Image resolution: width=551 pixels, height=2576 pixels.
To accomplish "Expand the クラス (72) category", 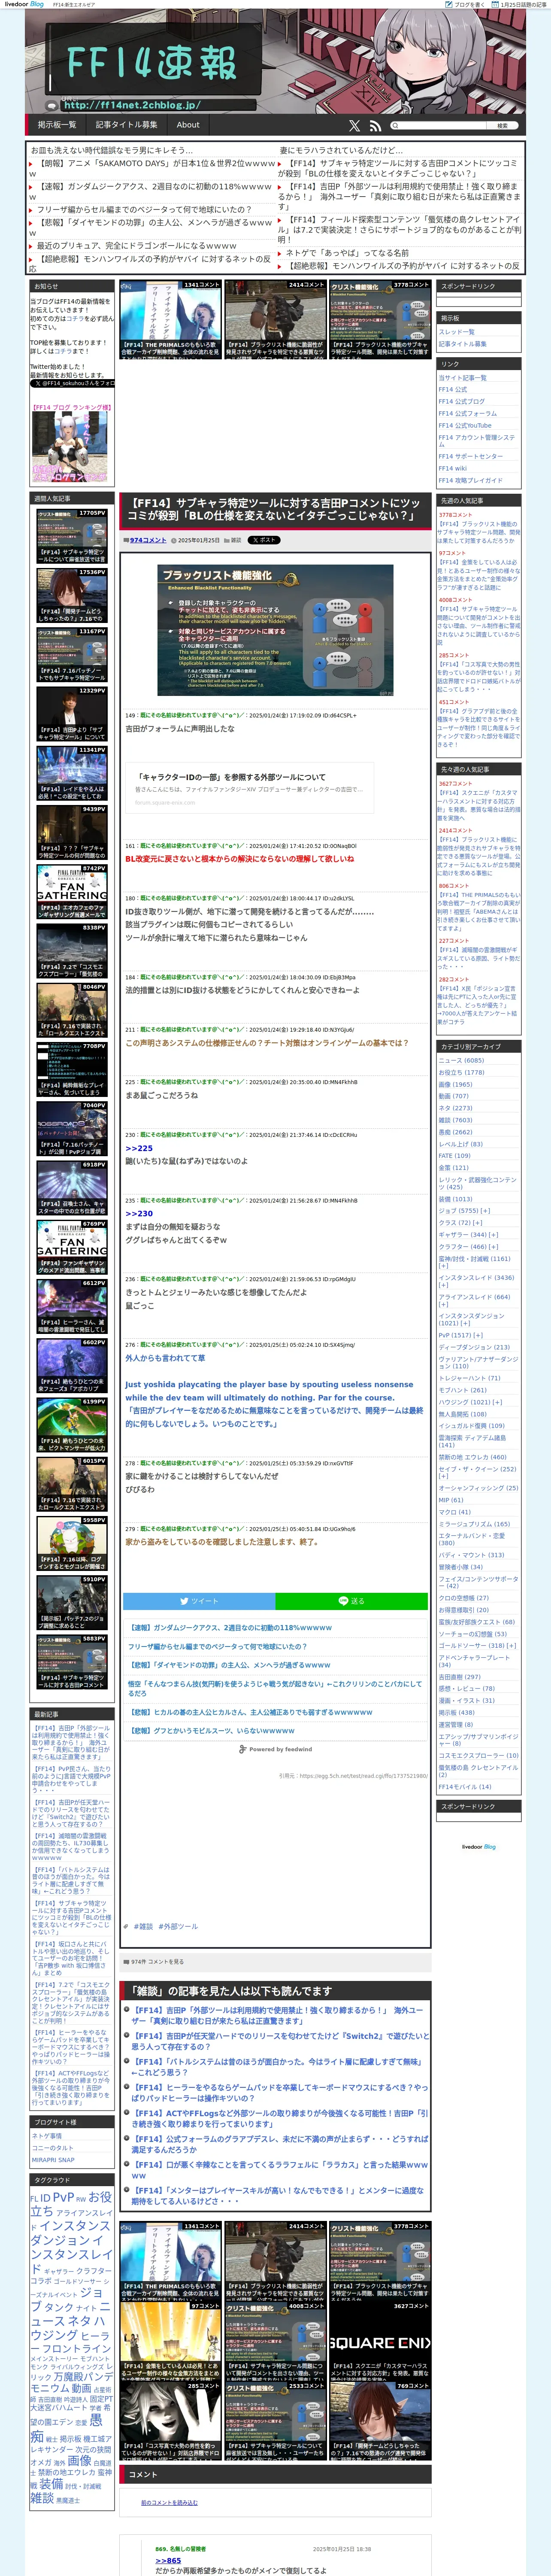I will (x=460, y=1223).
